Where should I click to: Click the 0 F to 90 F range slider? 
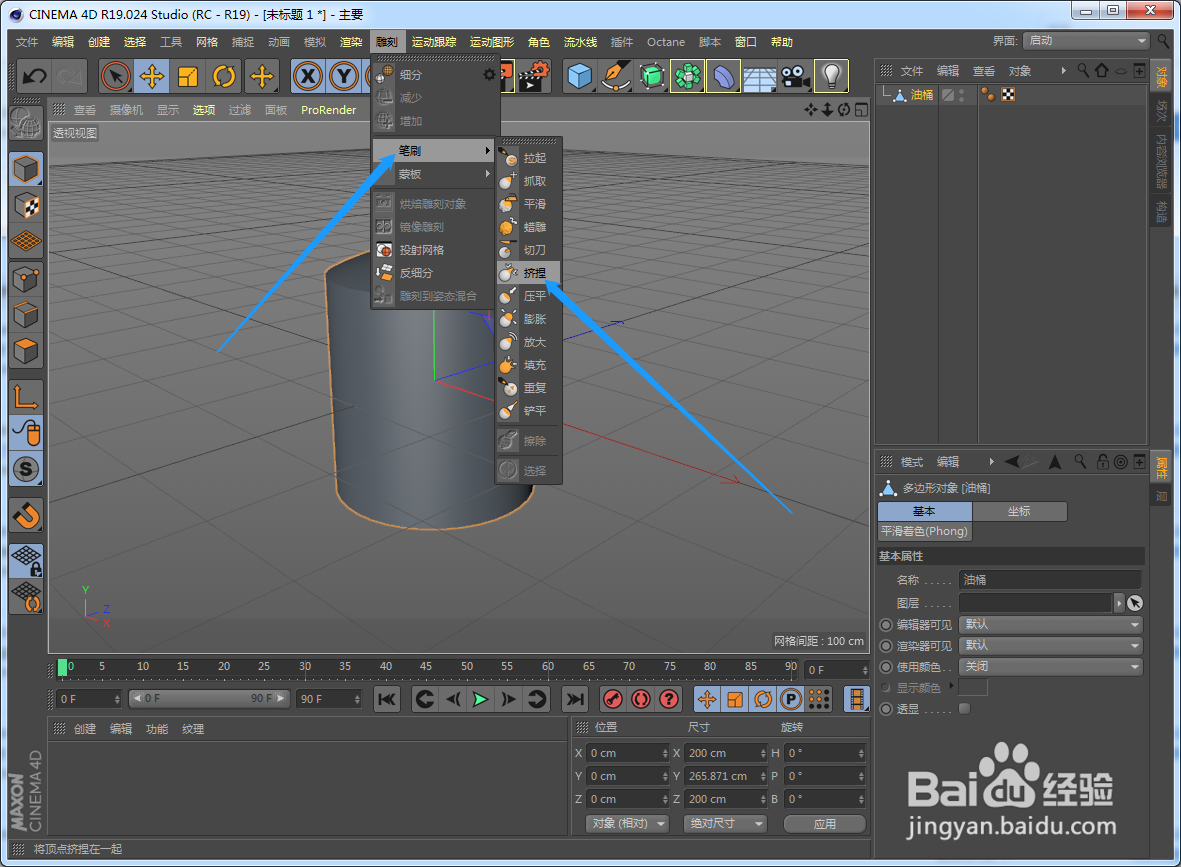click(x=208, y=698)
